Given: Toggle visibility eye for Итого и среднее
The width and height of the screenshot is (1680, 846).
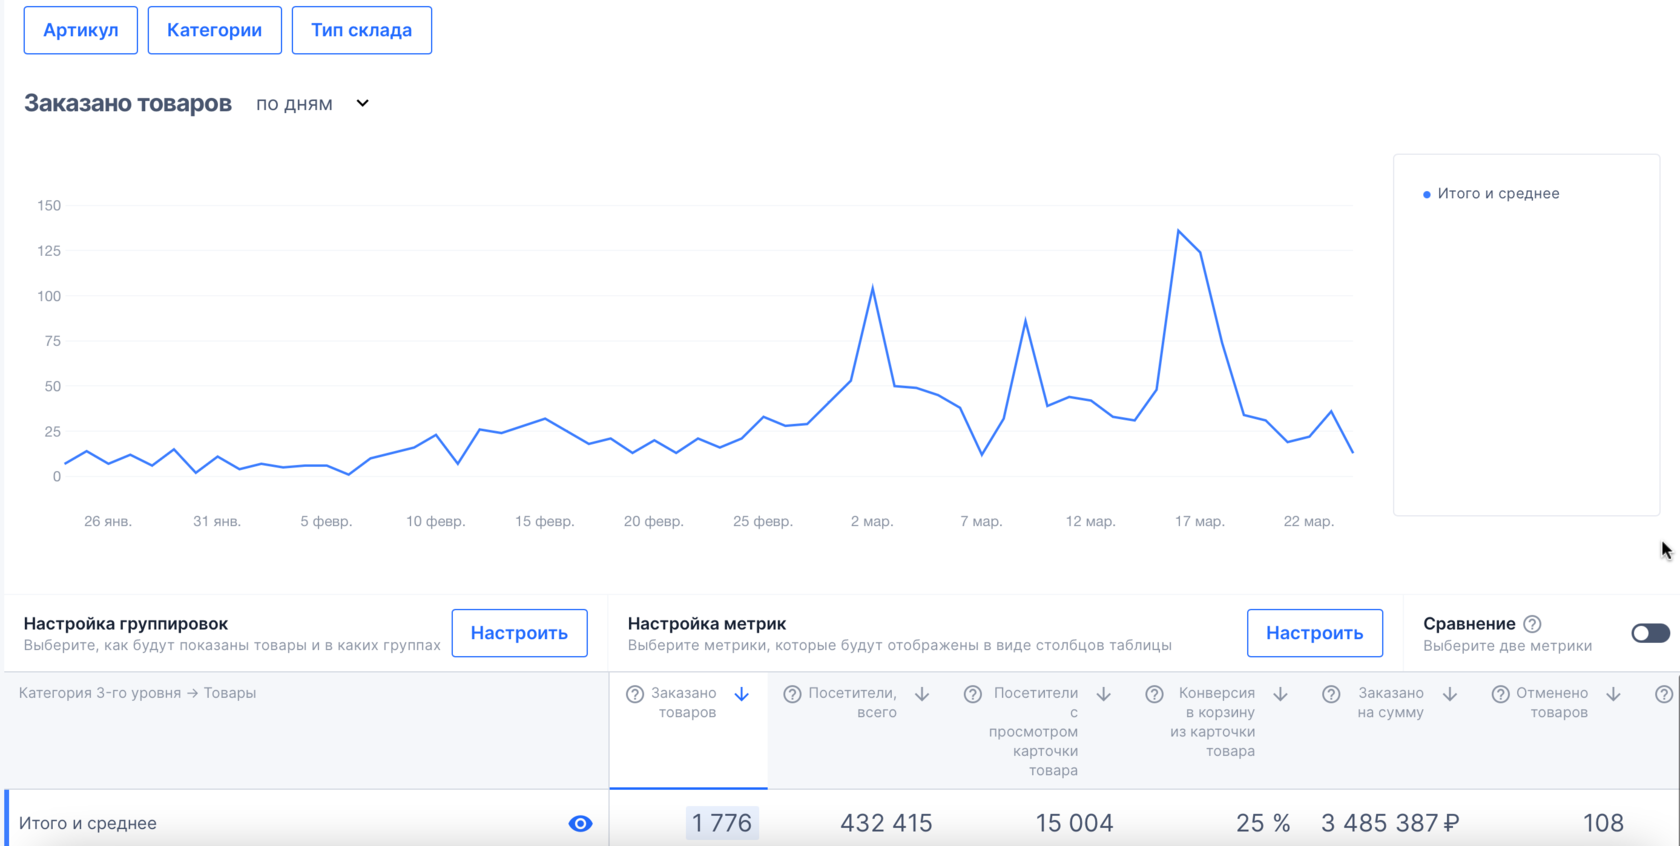Looking at the screenshot, I should click(x=580, y=823).
